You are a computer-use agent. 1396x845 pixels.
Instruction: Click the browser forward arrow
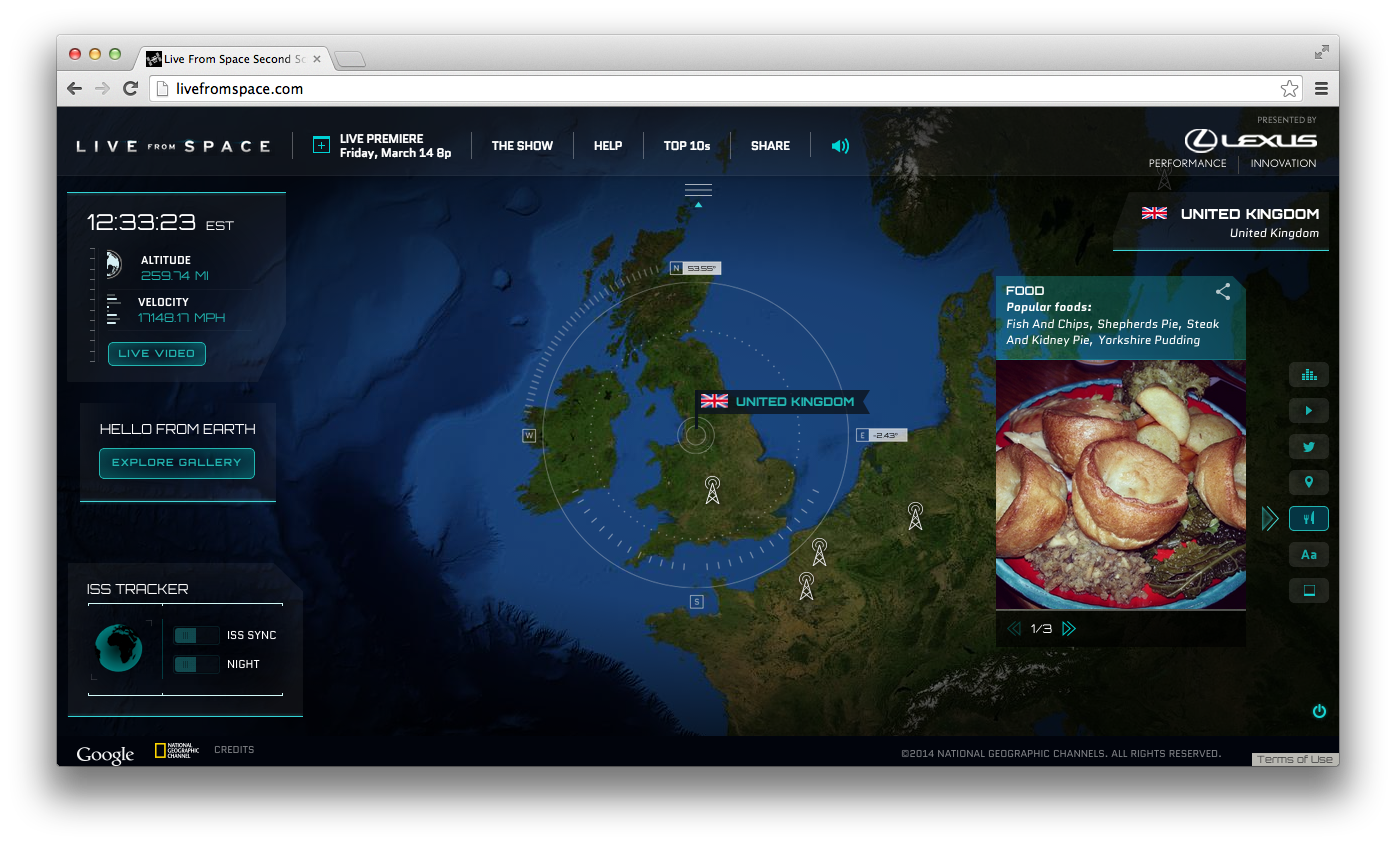click(102, 89)
